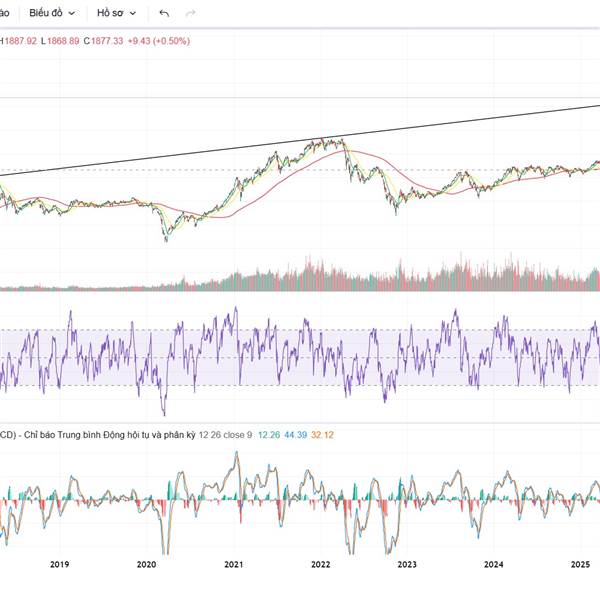This screenshot has width=600, height=600.
Task: Click the undo arrow icon
Action: 164,13
